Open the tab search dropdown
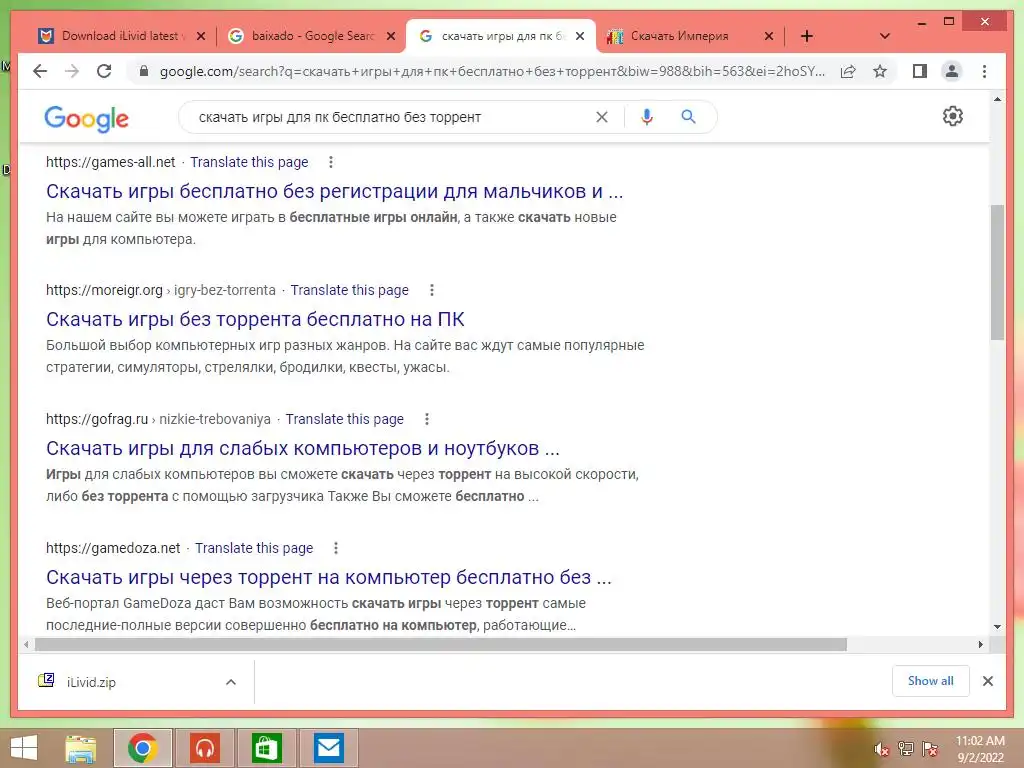Screen dimensions: 1024x768 (885, 36)
